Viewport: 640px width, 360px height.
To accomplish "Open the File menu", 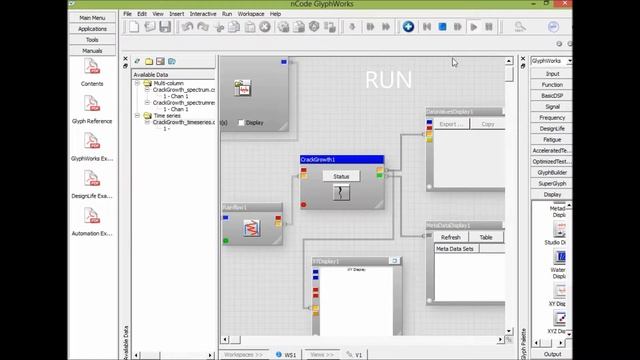I will click(x=127, y=14).
